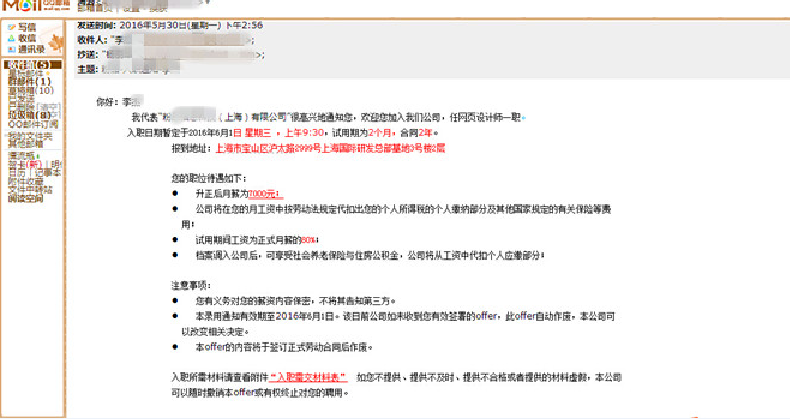Click the QQ Mail logo
The height and width of the screenshot is (419, 790).
33,8
